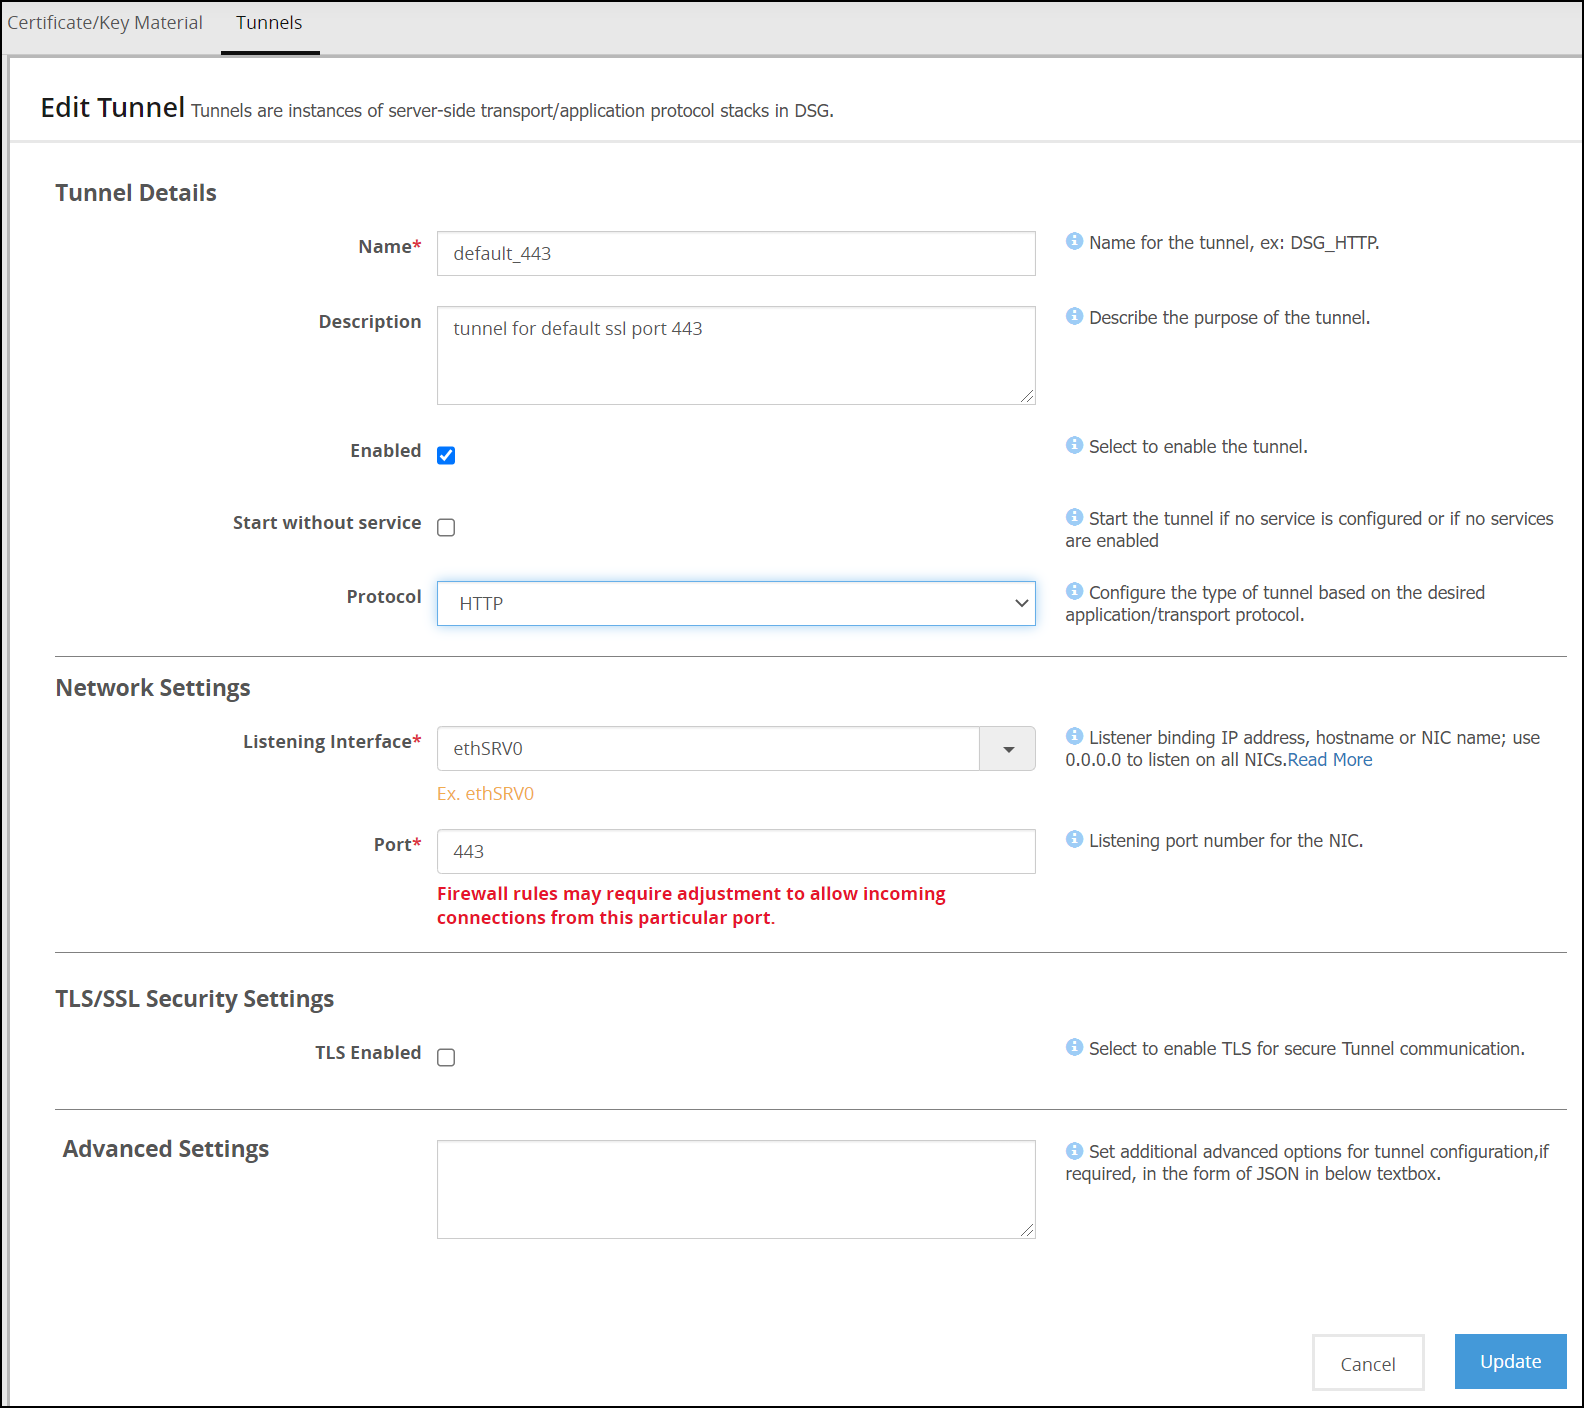Click info icon beside Protocol configuration hint
Viewport: 1584px width, 1408px height.
1074,591
